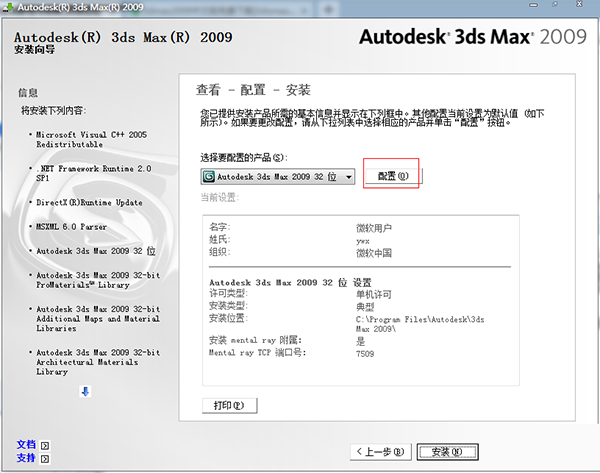
Task: Click the 信息 sidebar heading
Action: click(x=28, y=93)
